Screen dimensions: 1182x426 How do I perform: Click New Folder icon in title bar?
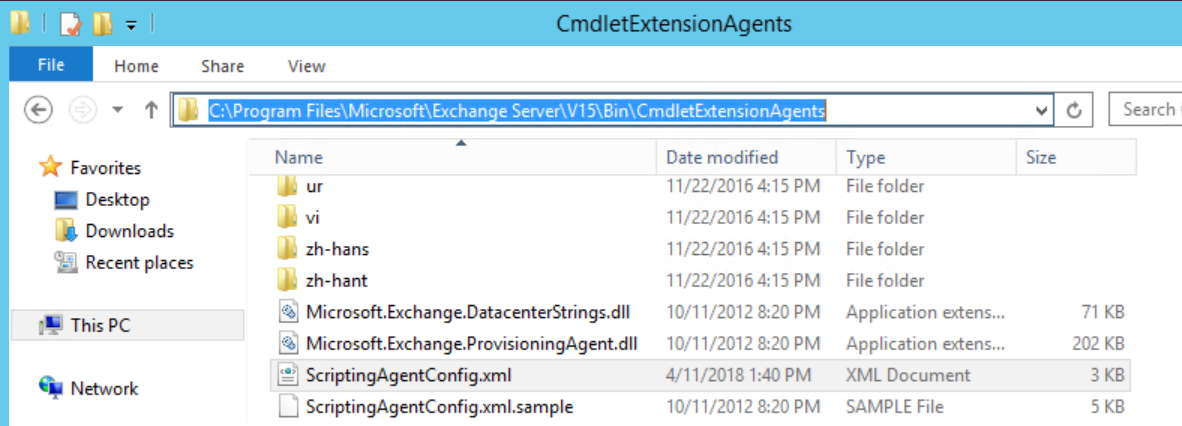[x=102, y=23]
